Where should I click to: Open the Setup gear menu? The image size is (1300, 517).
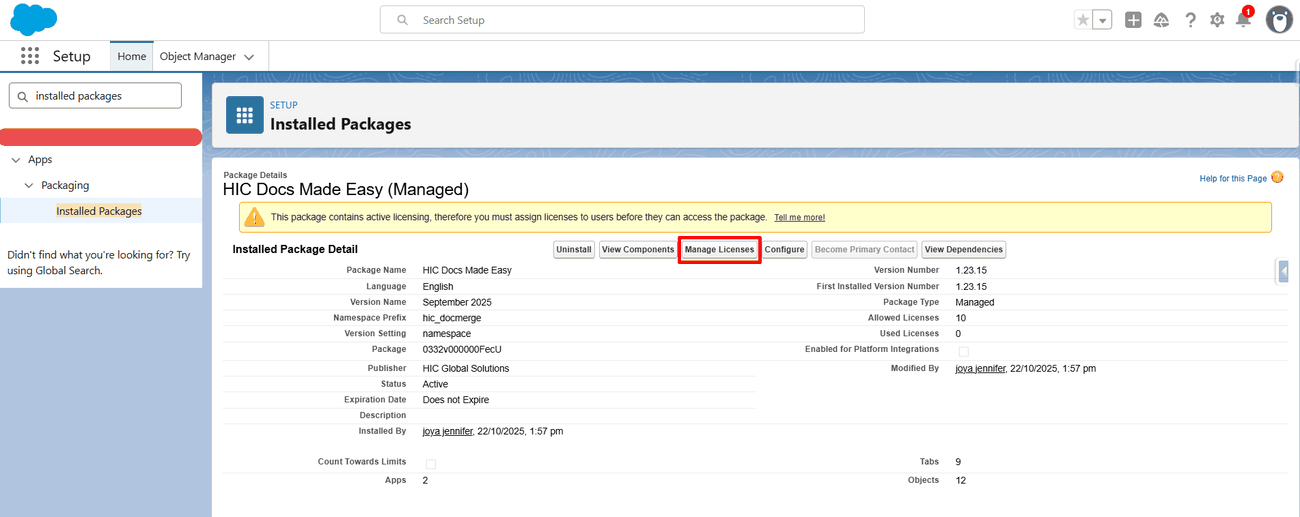coord(1217,20)
